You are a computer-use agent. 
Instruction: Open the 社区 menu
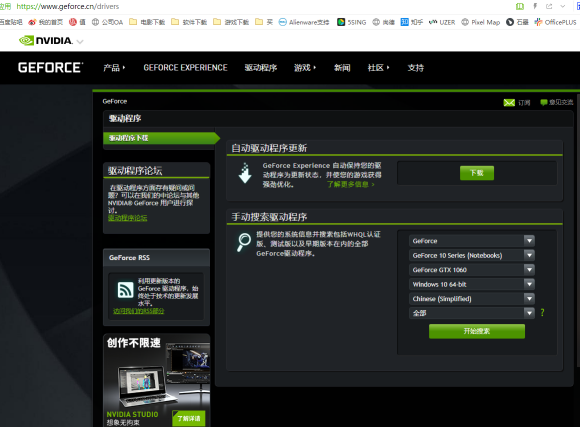click(378, 68)
